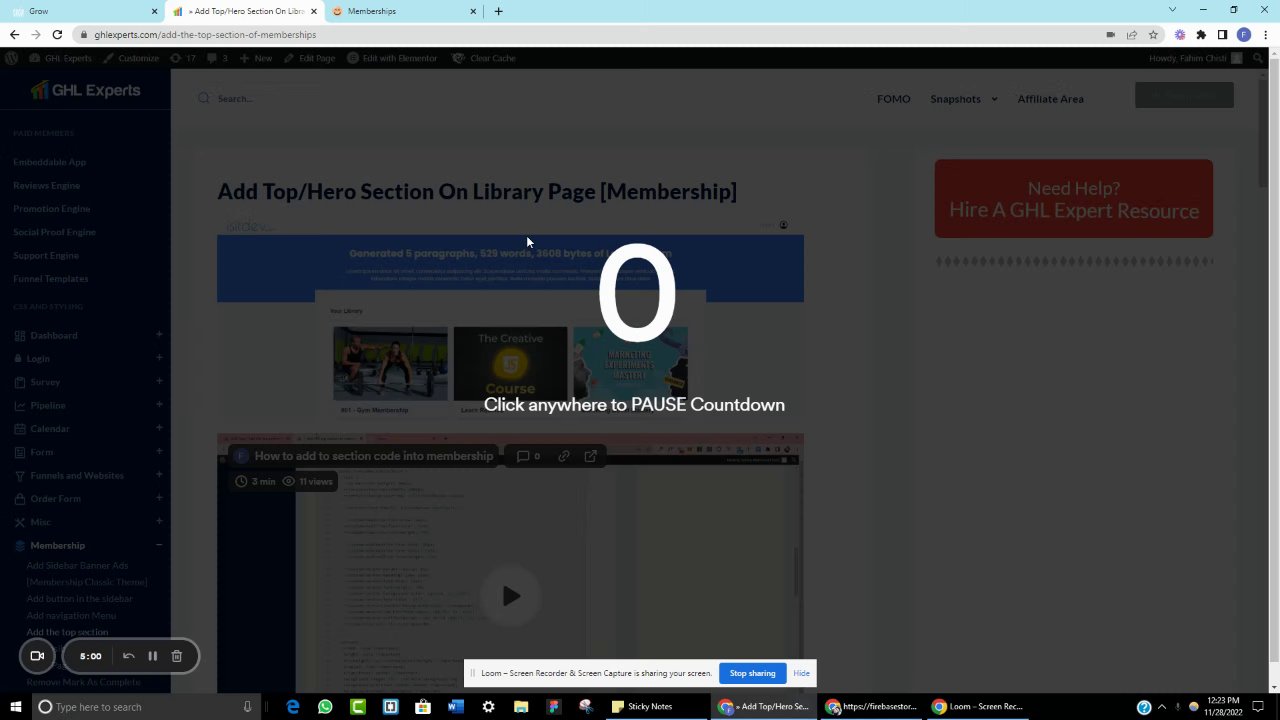
Task: Go back in browser history
Action: tap(14, 34)
